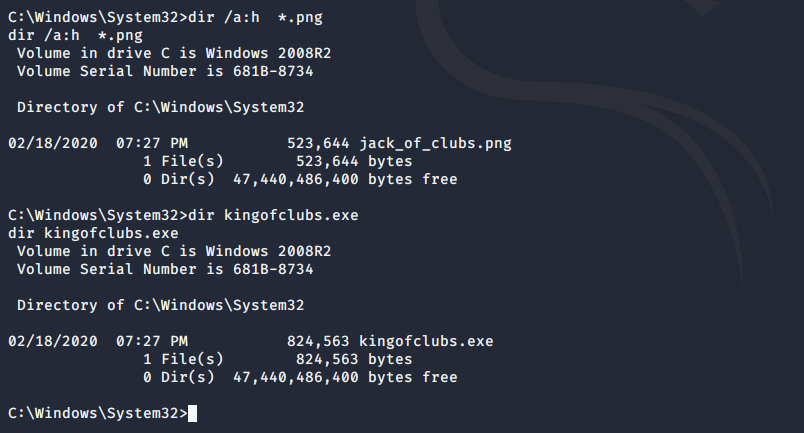Click the kingofclubs.exe filename in listing

click(426, 341)
